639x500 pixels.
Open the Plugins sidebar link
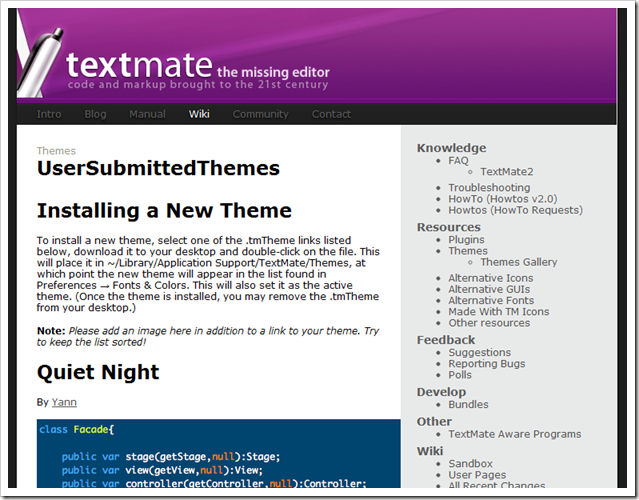coord(466,240)
